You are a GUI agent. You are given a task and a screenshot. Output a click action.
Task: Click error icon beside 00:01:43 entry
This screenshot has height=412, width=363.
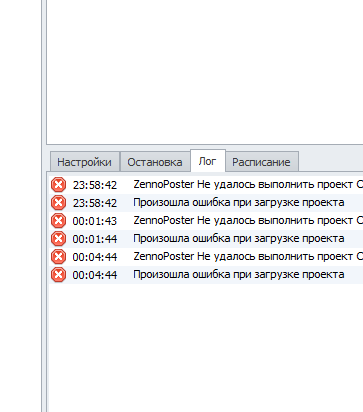click(58, 221)
